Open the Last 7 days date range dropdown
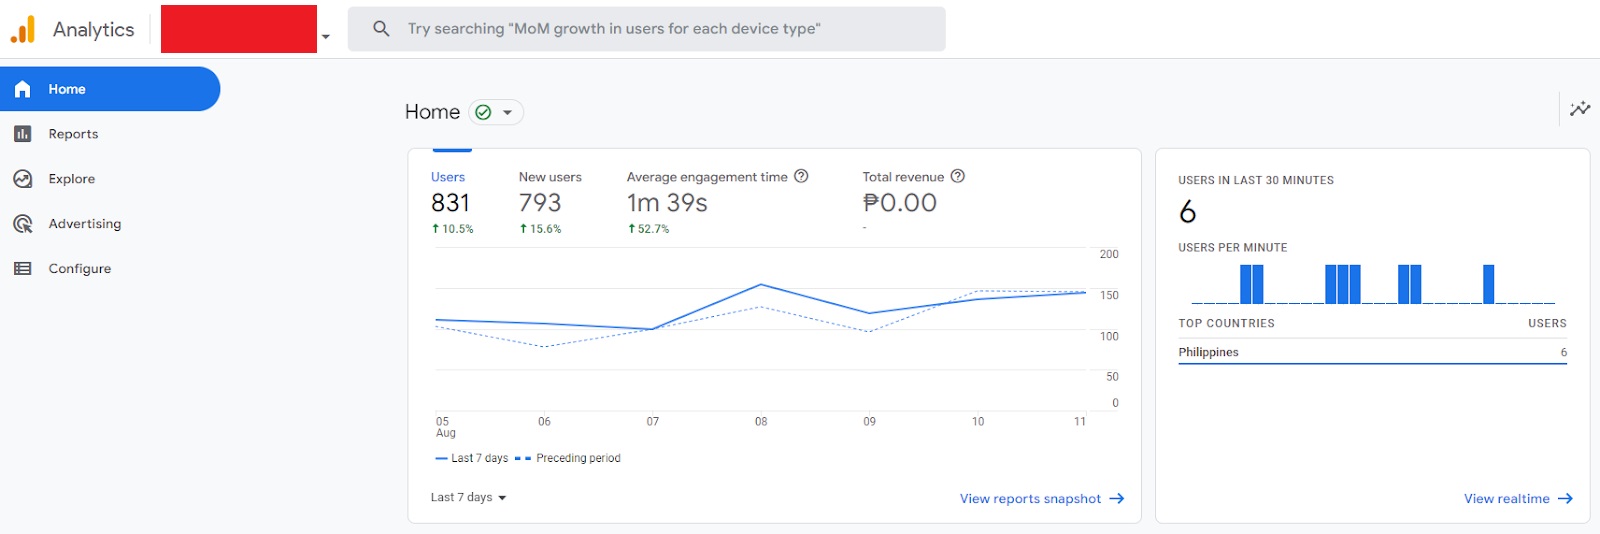The height and width of the screenshot is (534, 1600). tap(468, 497)
